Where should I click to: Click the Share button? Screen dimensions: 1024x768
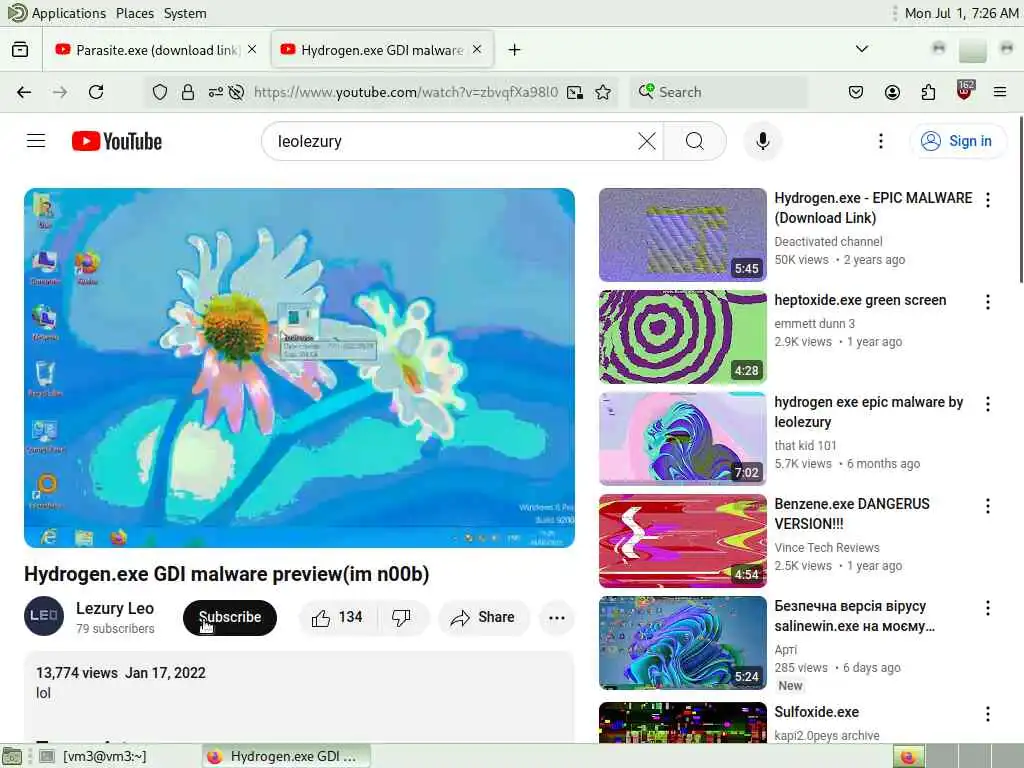[483, 617]
